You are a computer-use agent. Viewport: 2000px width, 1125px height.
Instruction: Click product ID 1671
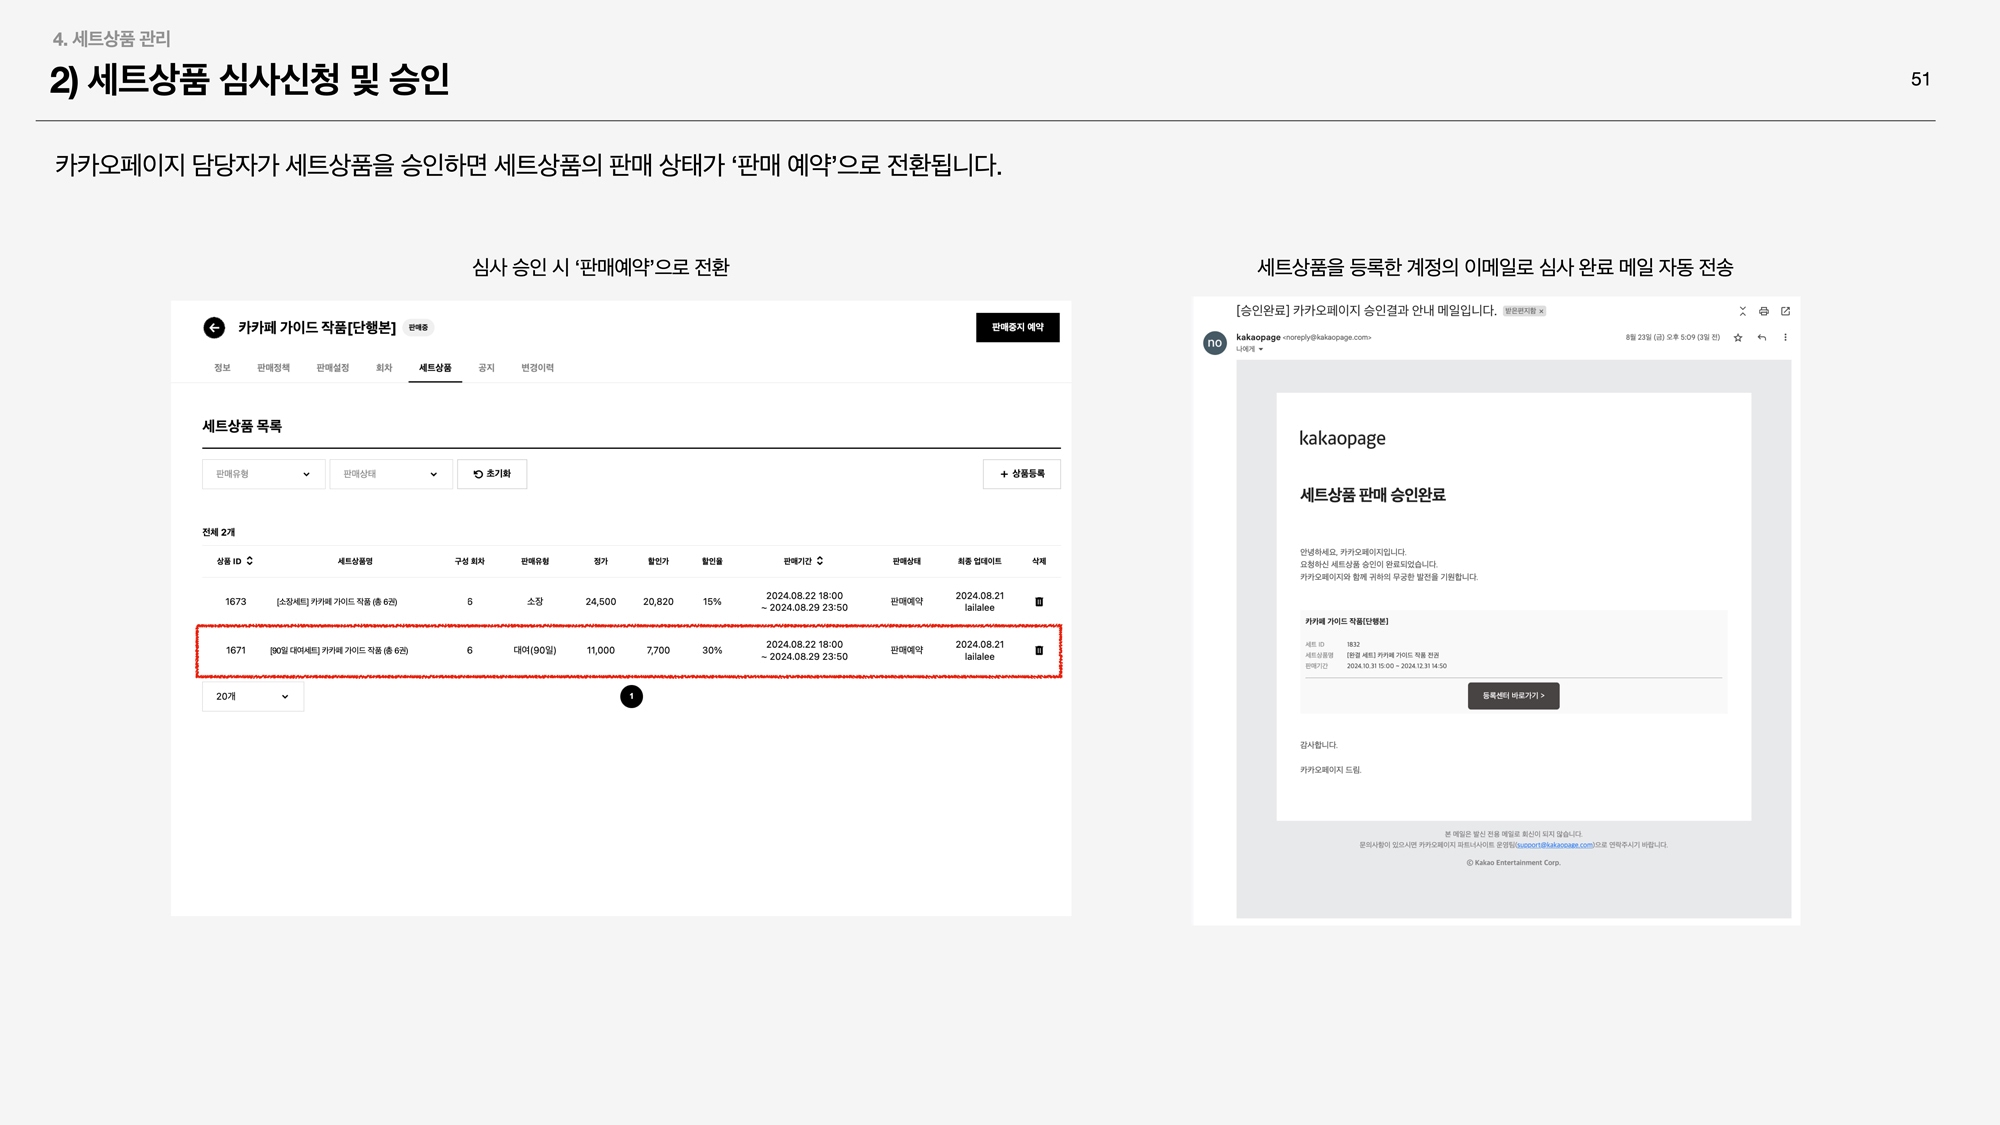[235, 650]
